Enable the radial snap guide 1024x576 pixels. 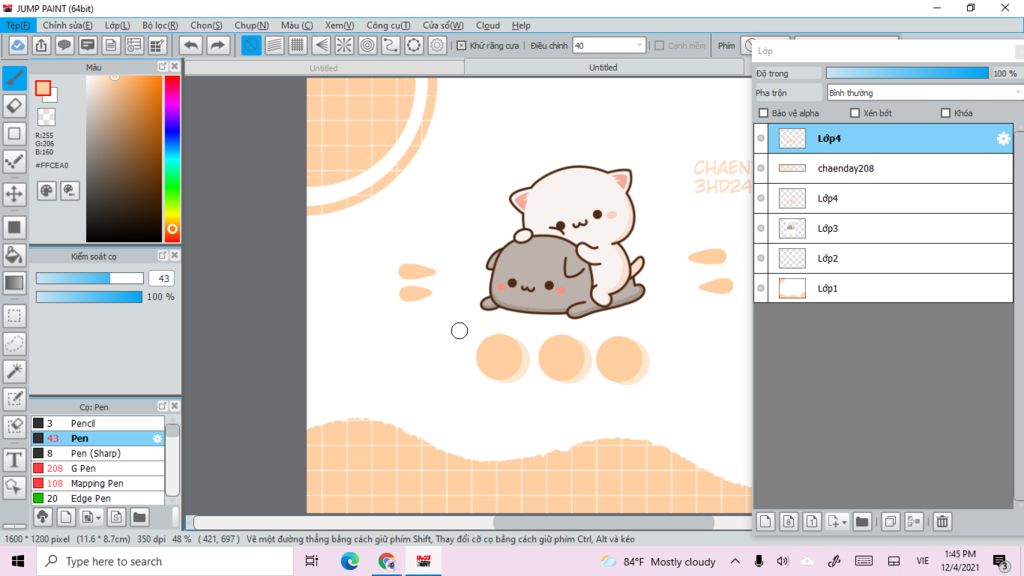(x=344, y=45)
